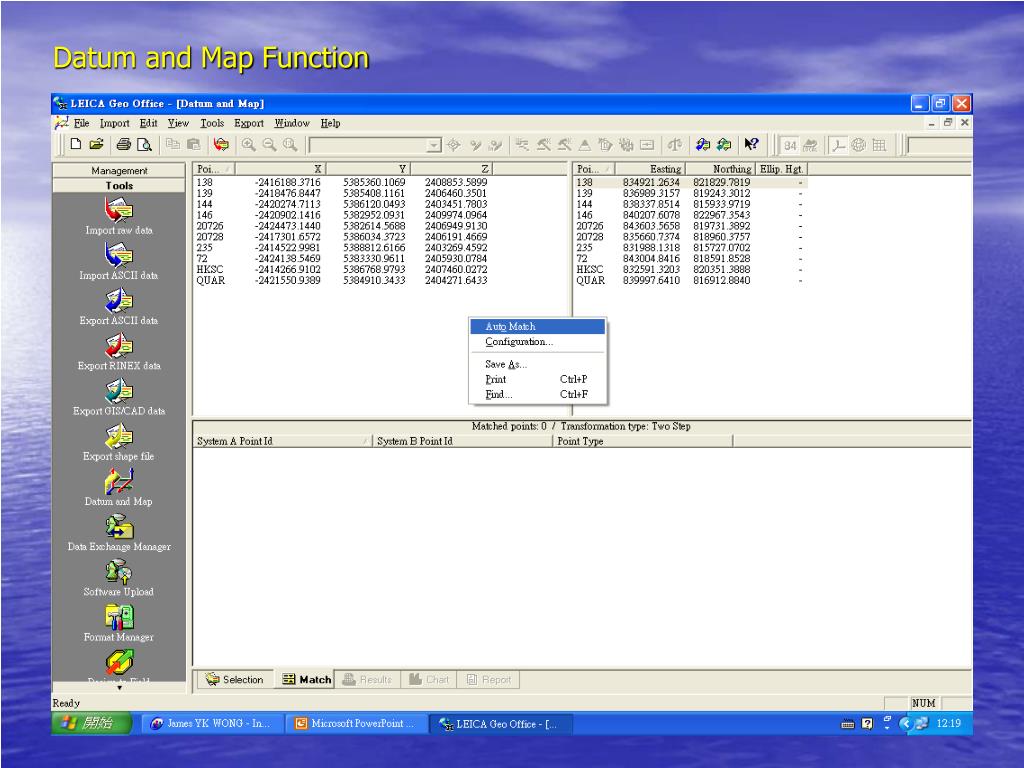
Task: Open the File menu
Action: (82, 123)
